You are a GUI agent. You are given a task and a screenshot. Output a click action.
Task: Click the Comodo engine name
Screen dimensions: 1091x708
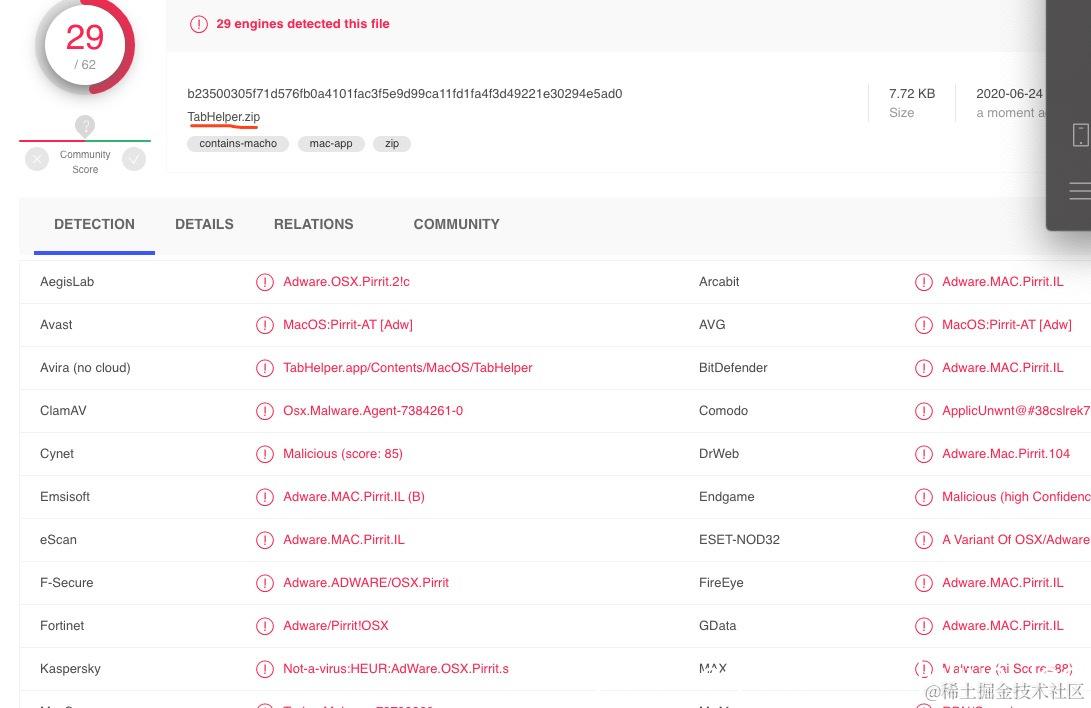click(x=724, y=411)
